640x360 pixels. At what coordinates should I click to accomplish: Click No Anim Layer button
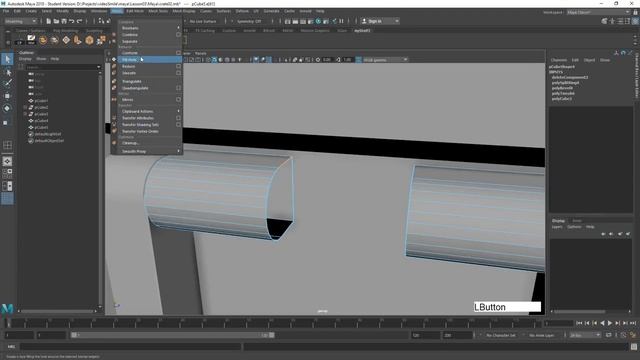click(x=542, y=335)
